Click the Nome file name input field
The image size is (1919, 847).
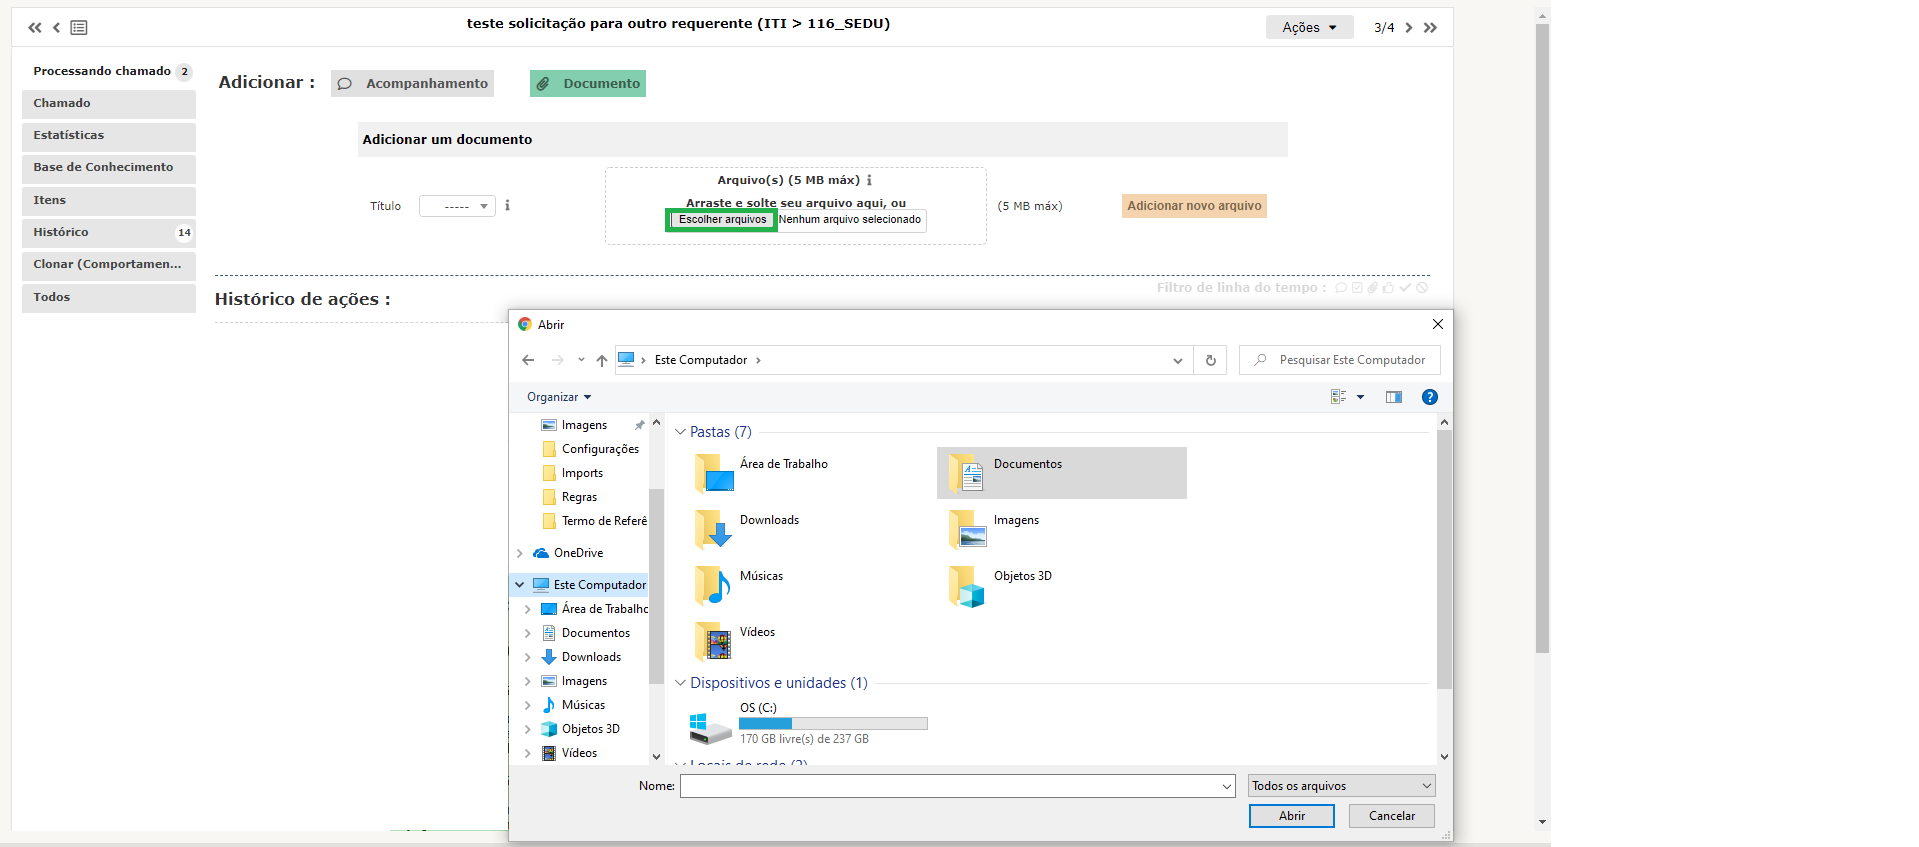(950, 786)
